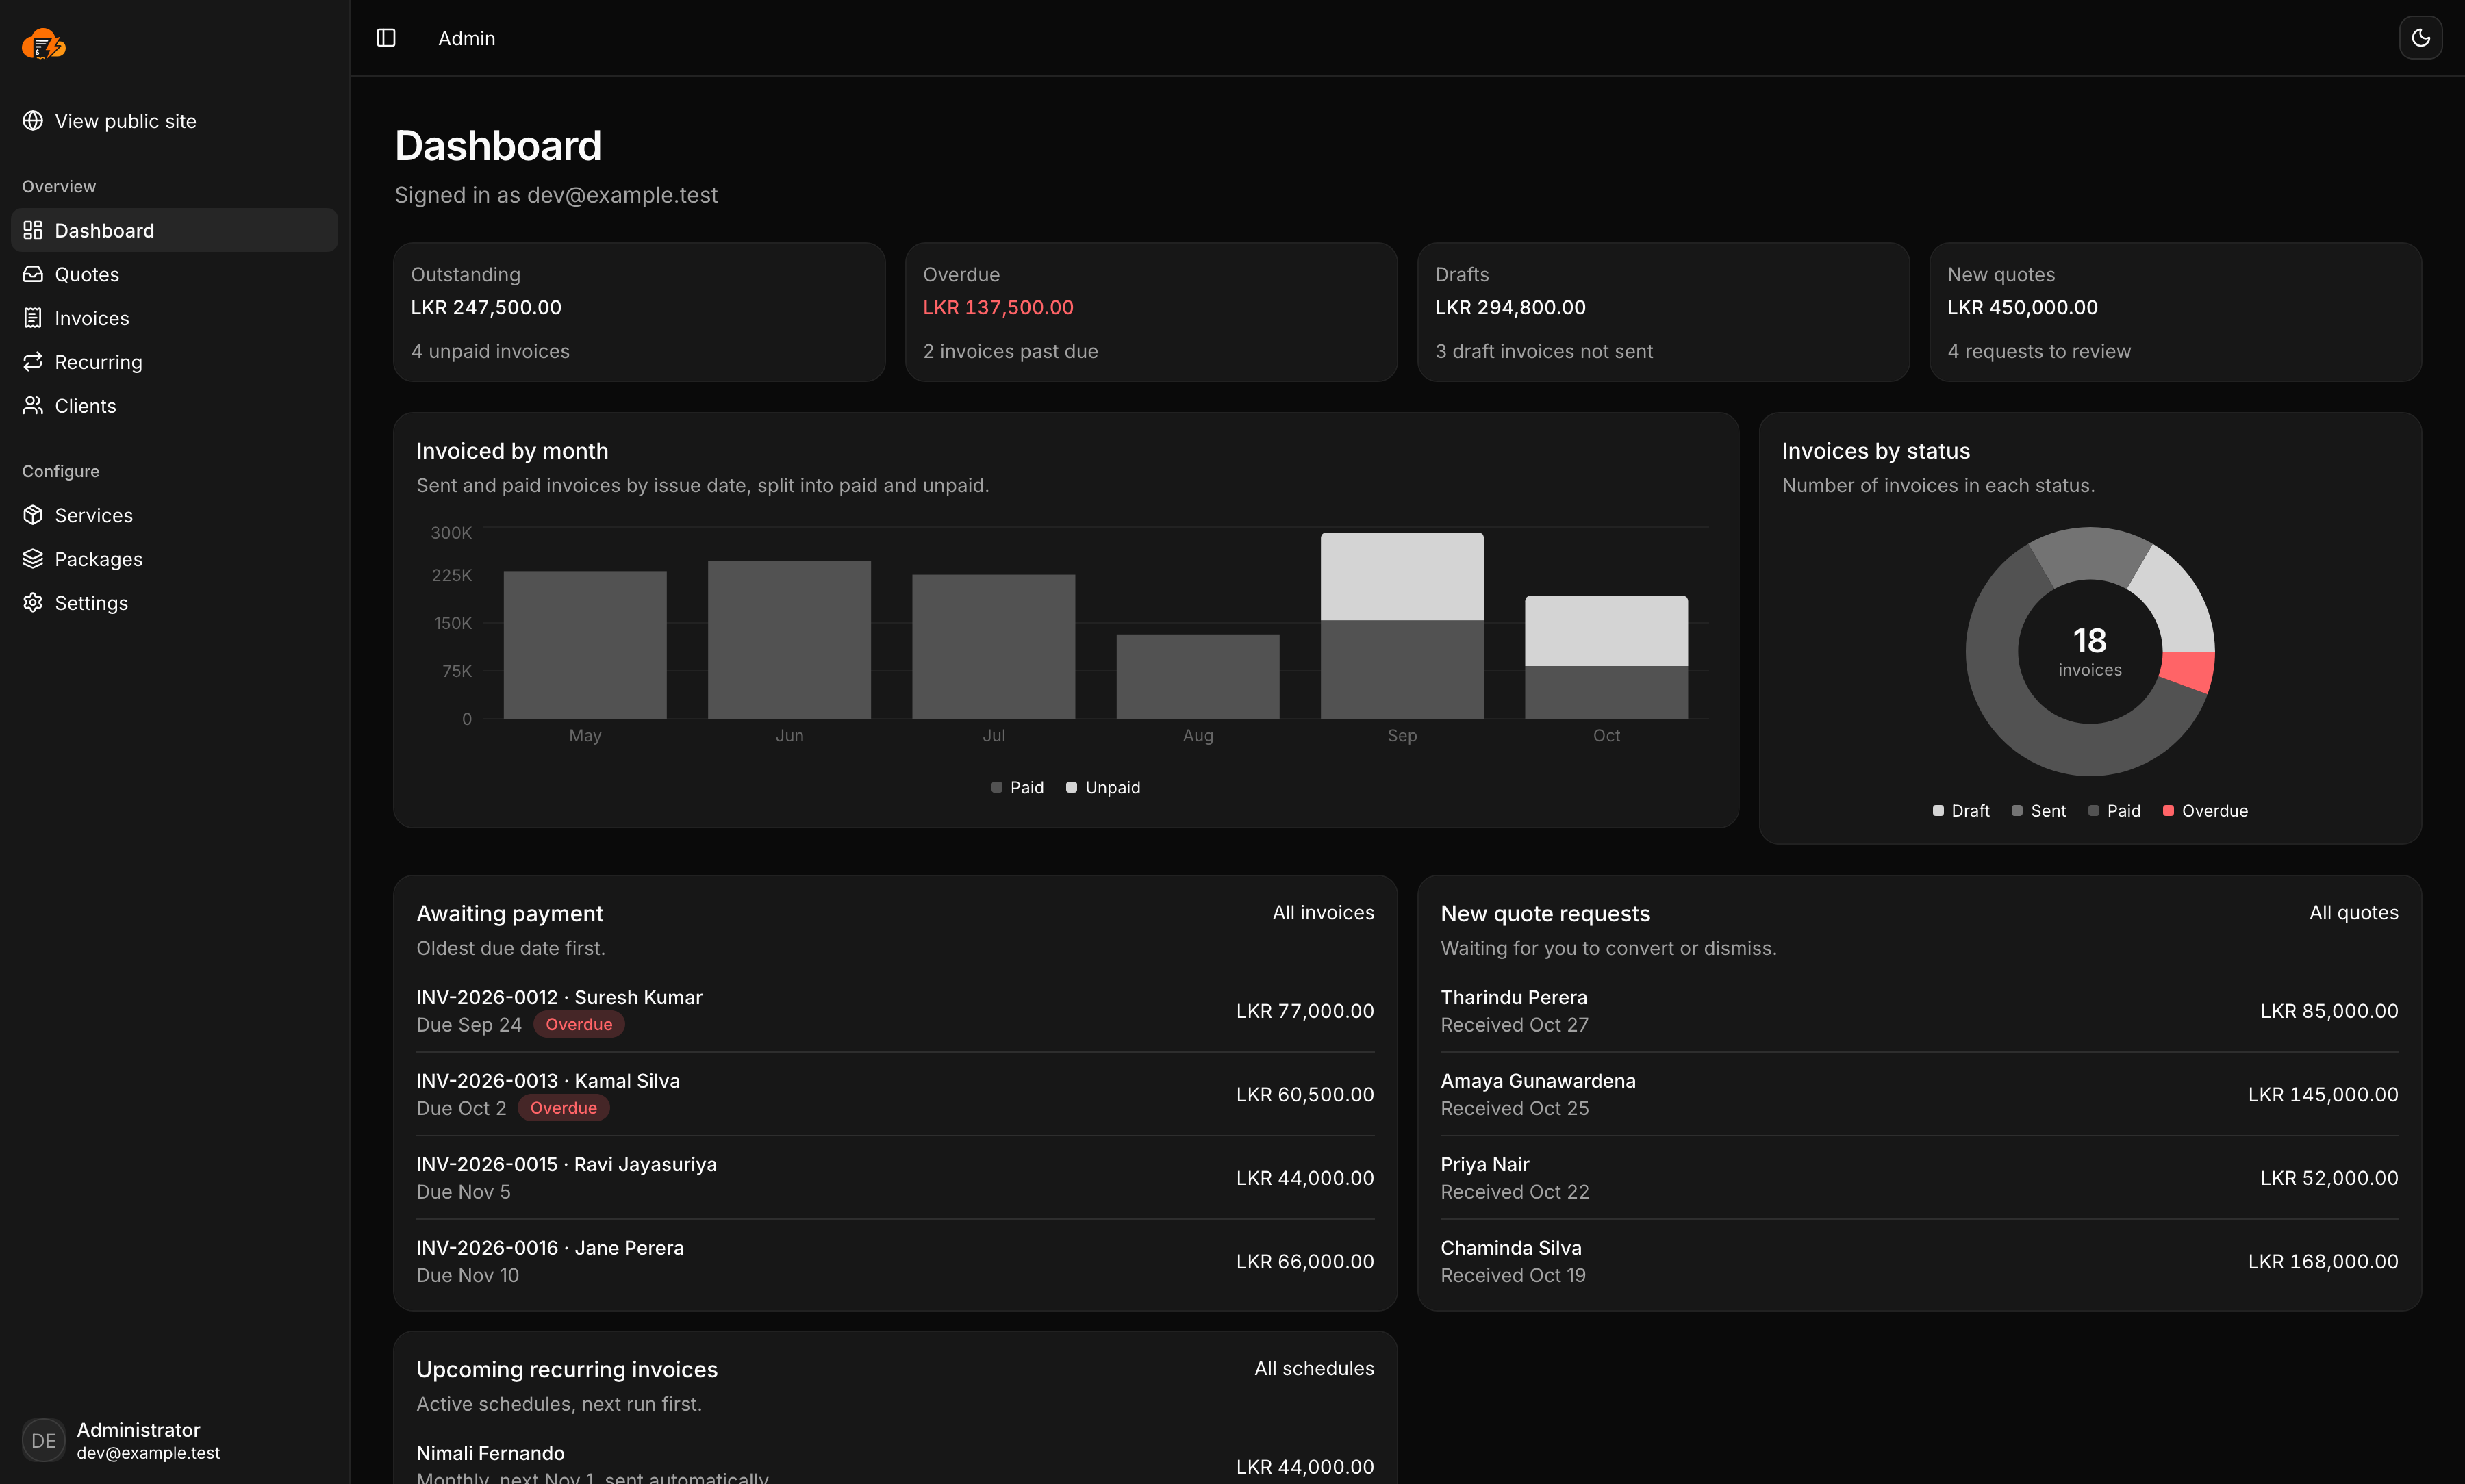2465x1484 pixels.
Task: Toggle the Paid legend swatch in the bar chart
Action: click(x=996, y=788)
